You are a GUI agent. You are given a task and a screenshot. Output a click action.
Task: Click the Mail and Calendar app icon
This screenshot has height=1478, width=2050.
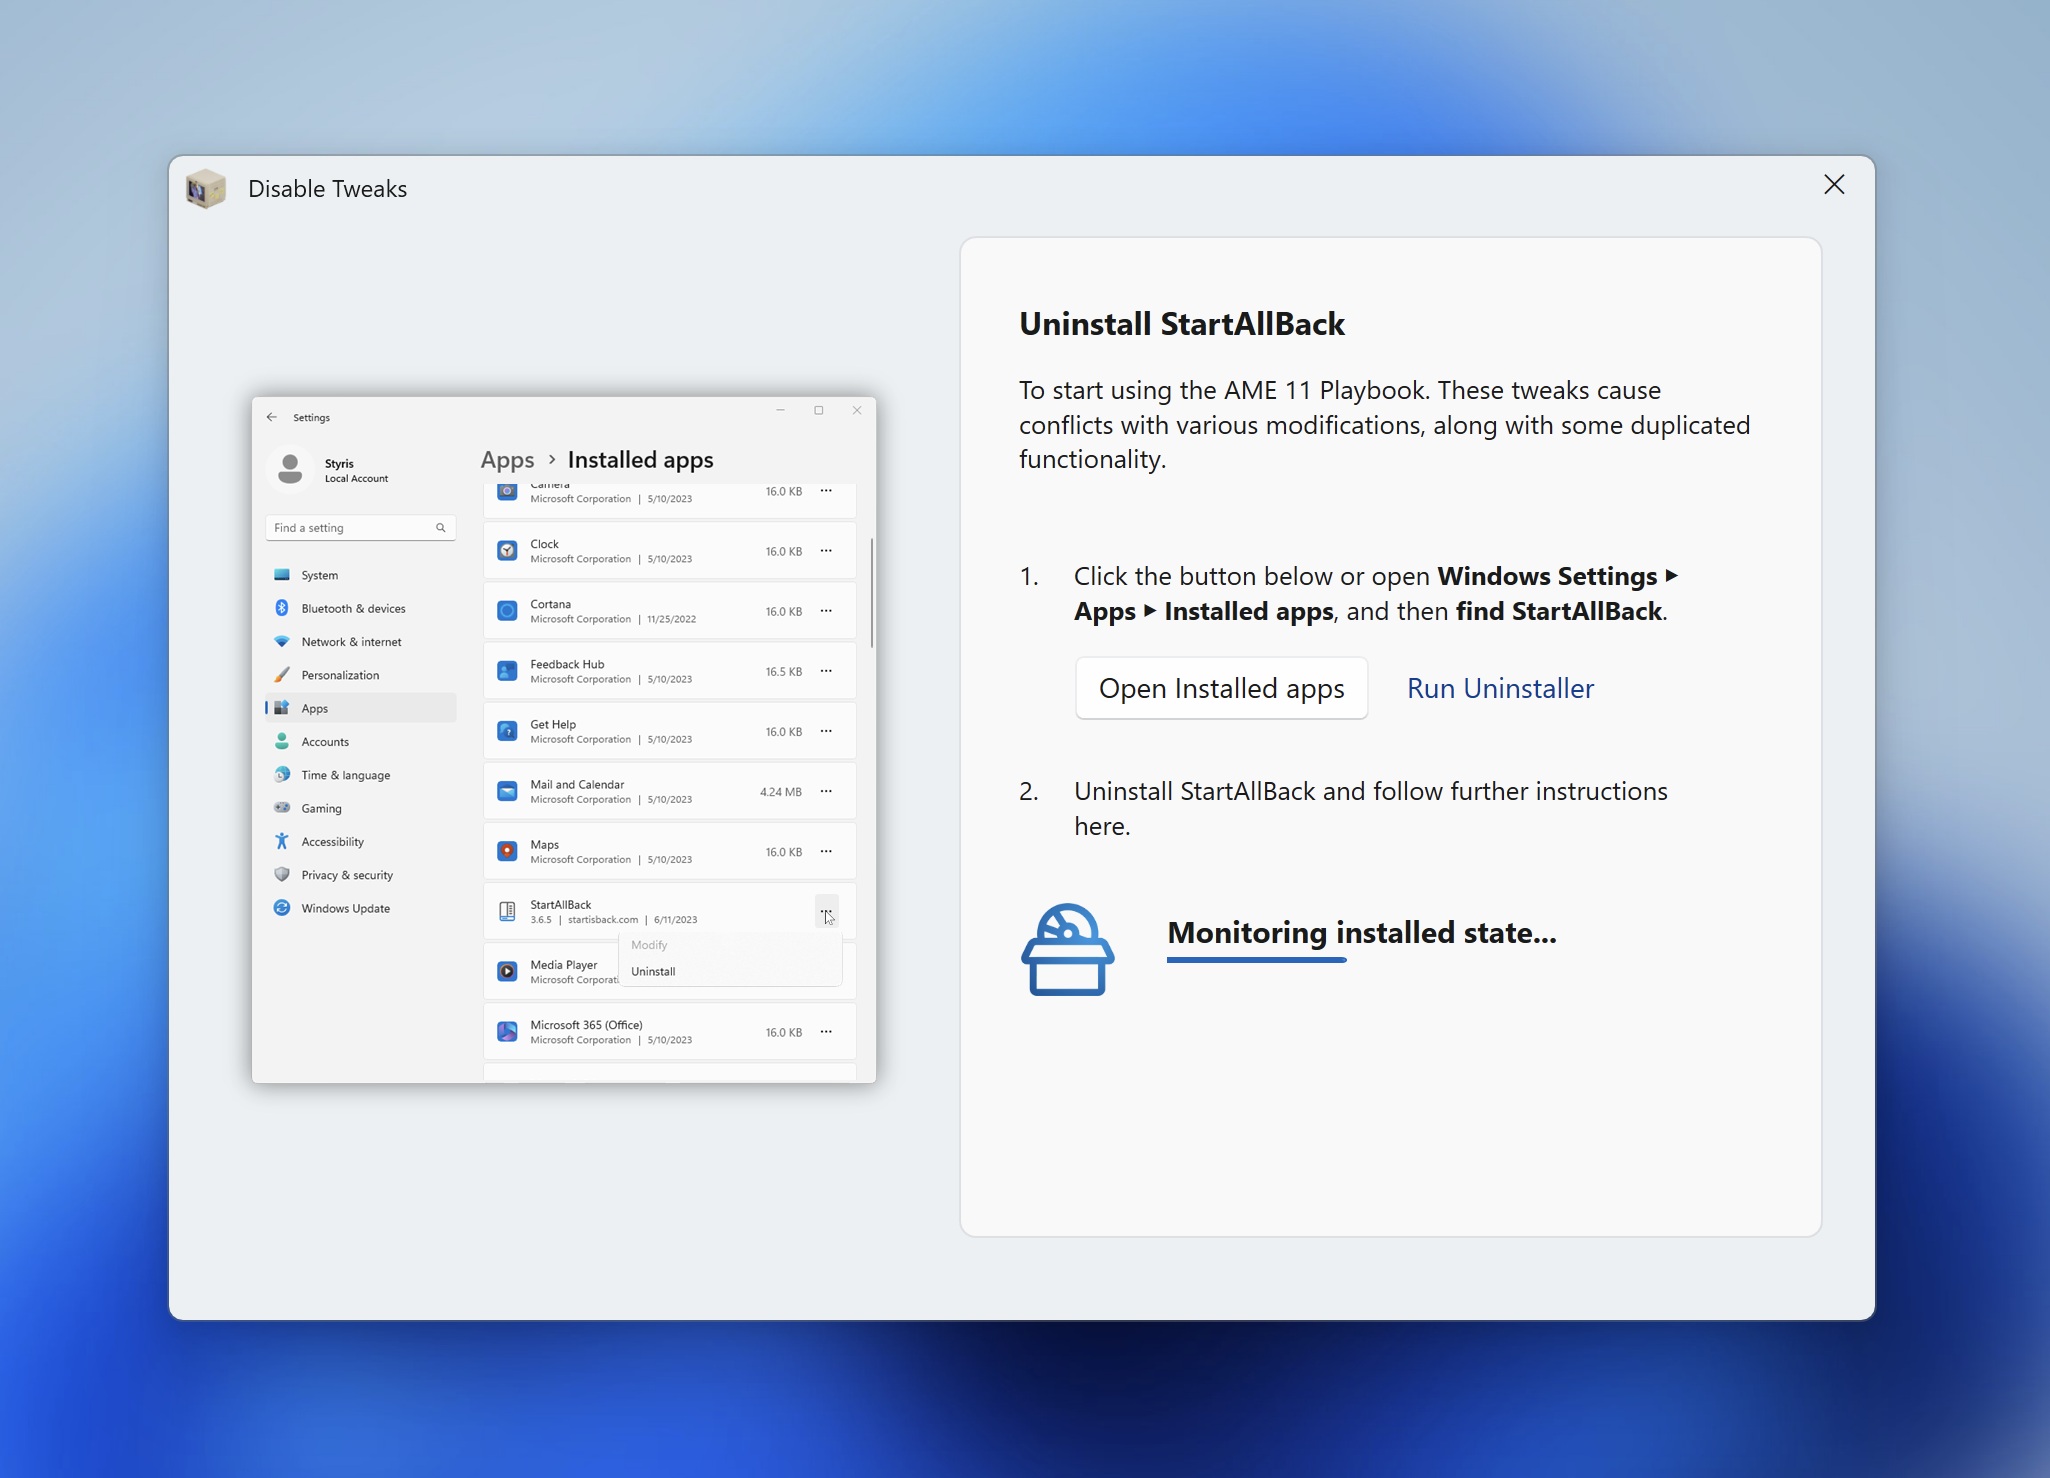507,791
